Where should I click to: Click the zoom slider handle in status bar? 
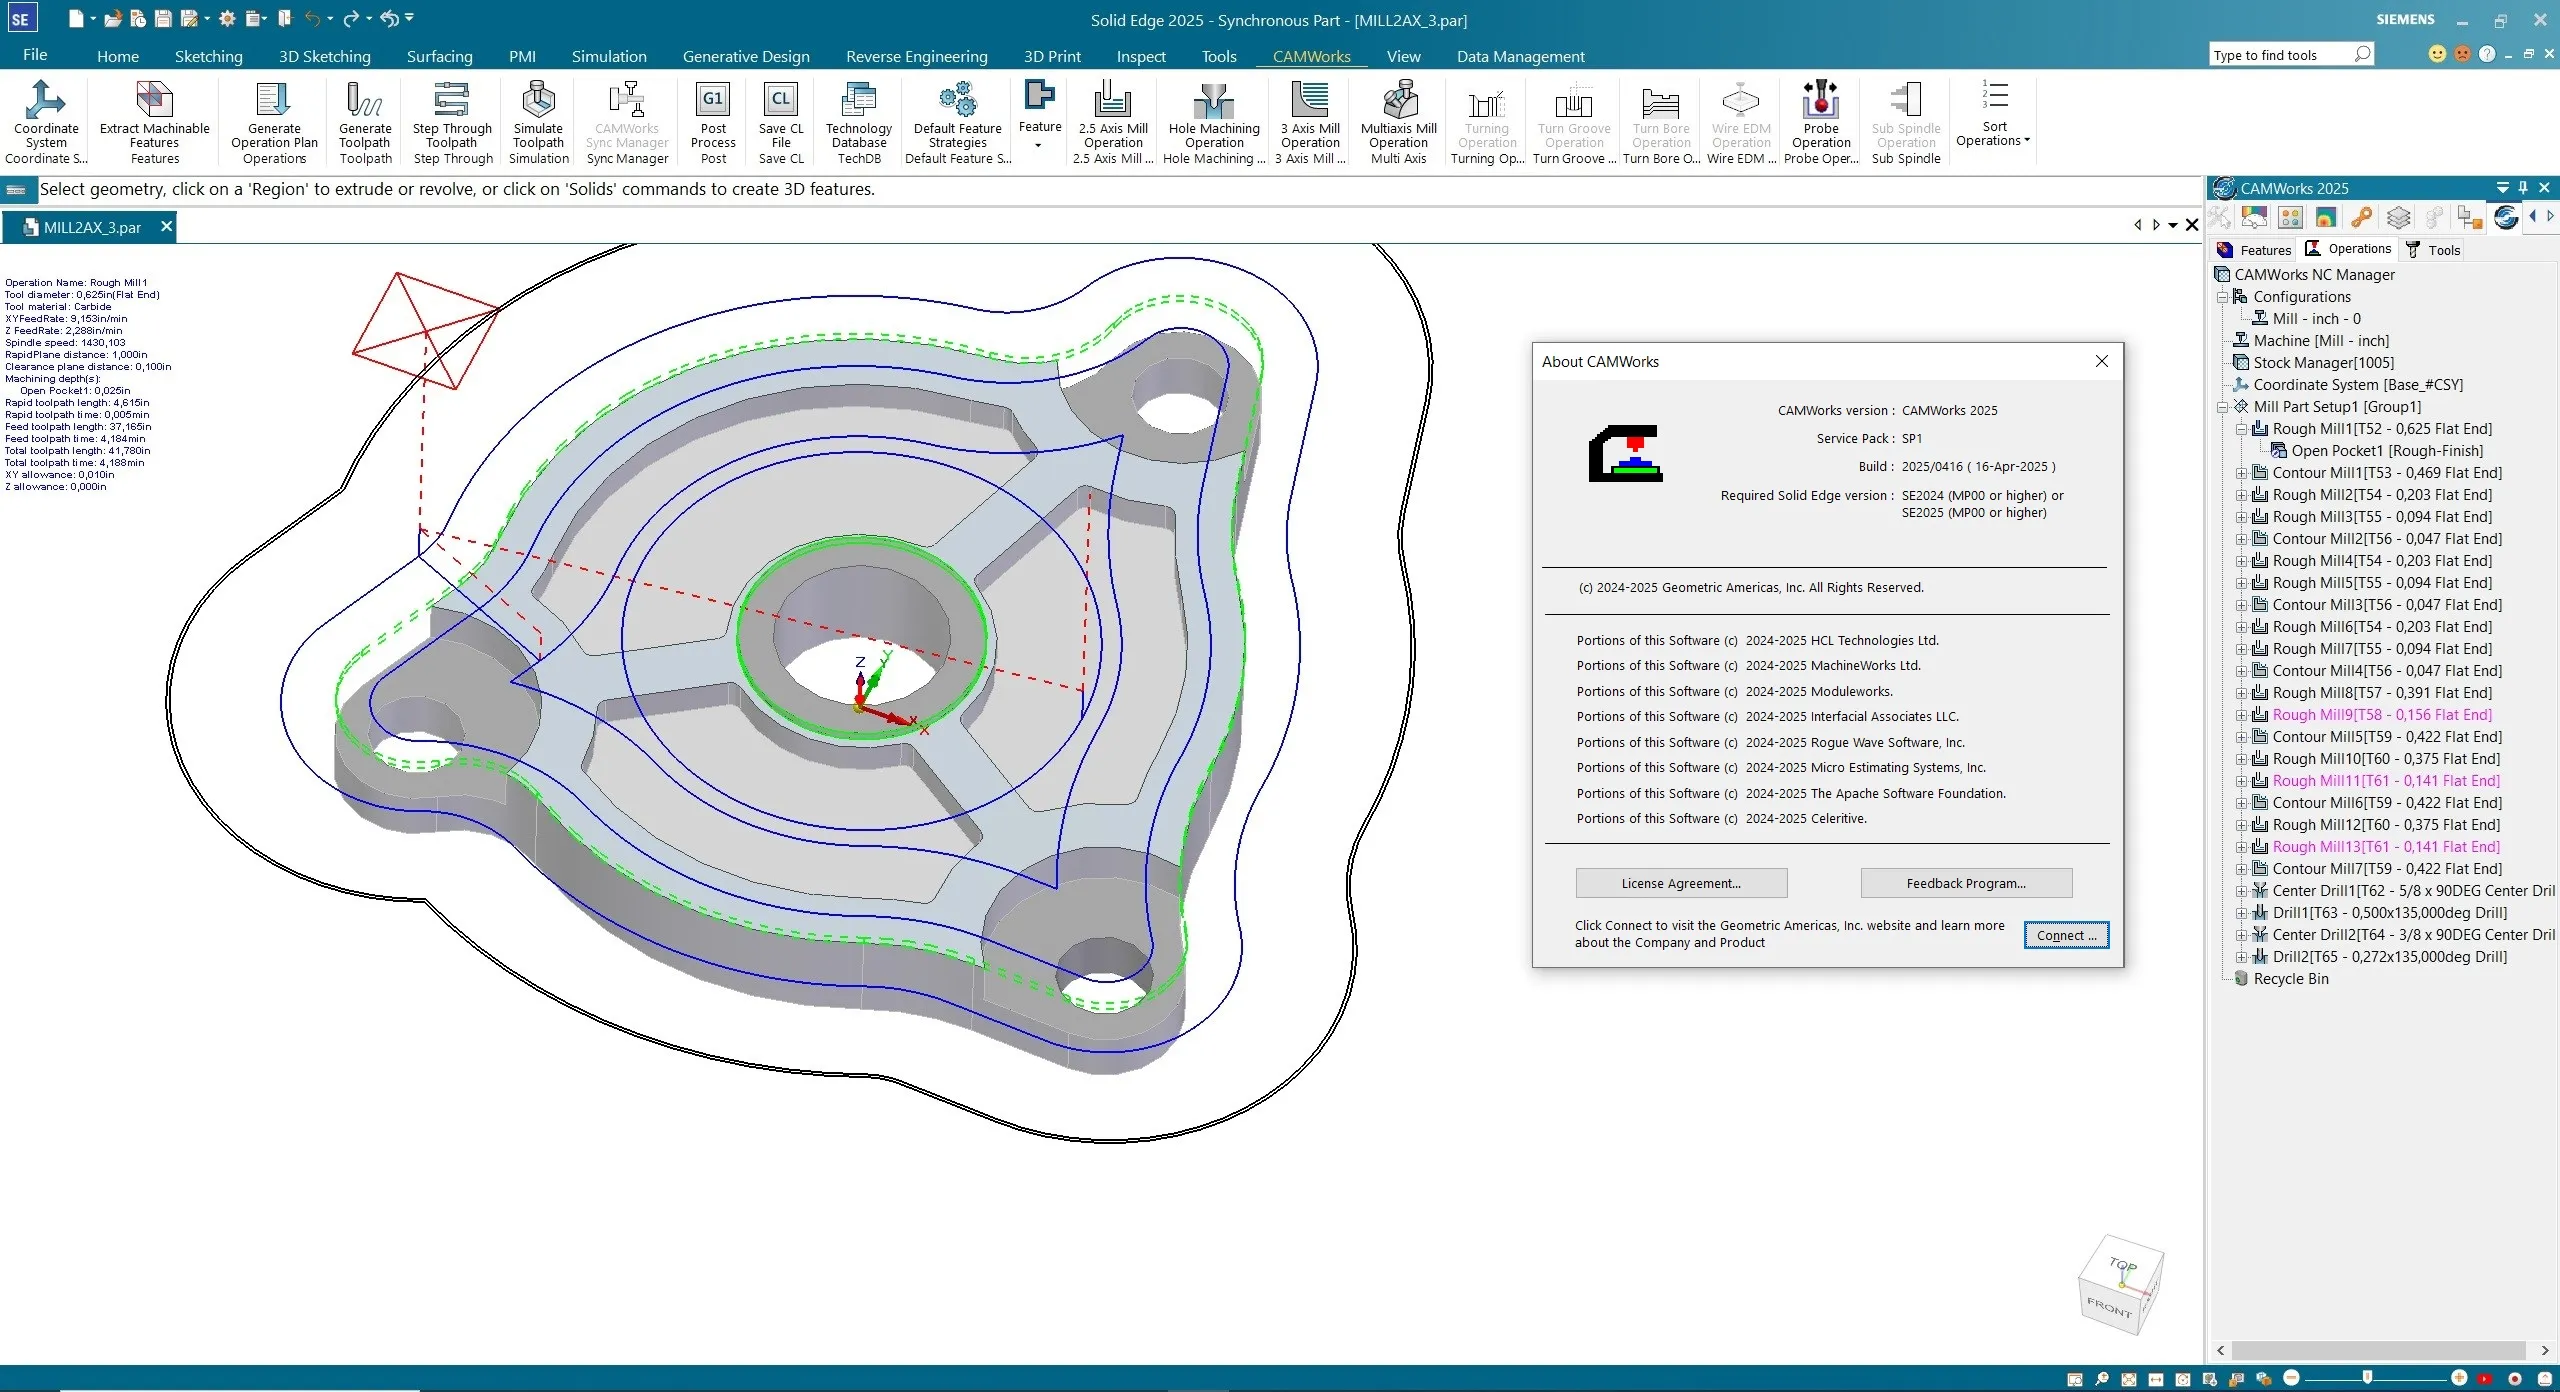(2367, 1378)
